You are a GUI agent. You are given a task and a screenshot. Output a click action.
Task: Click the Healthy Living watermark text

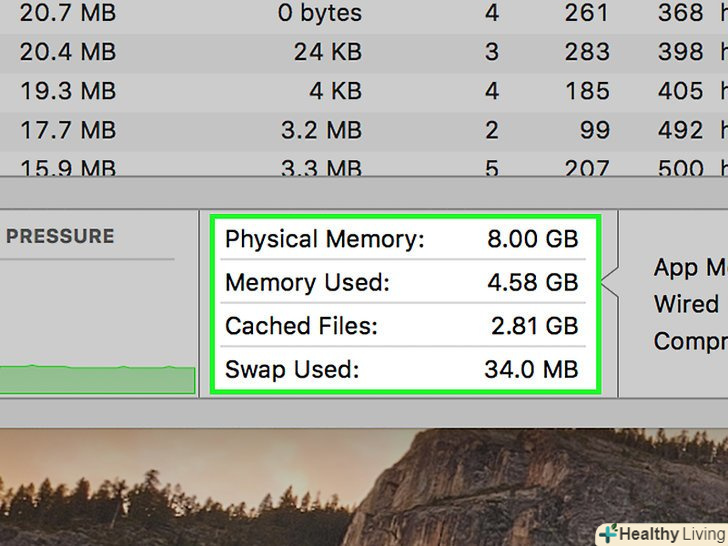(x=672, y=534)
